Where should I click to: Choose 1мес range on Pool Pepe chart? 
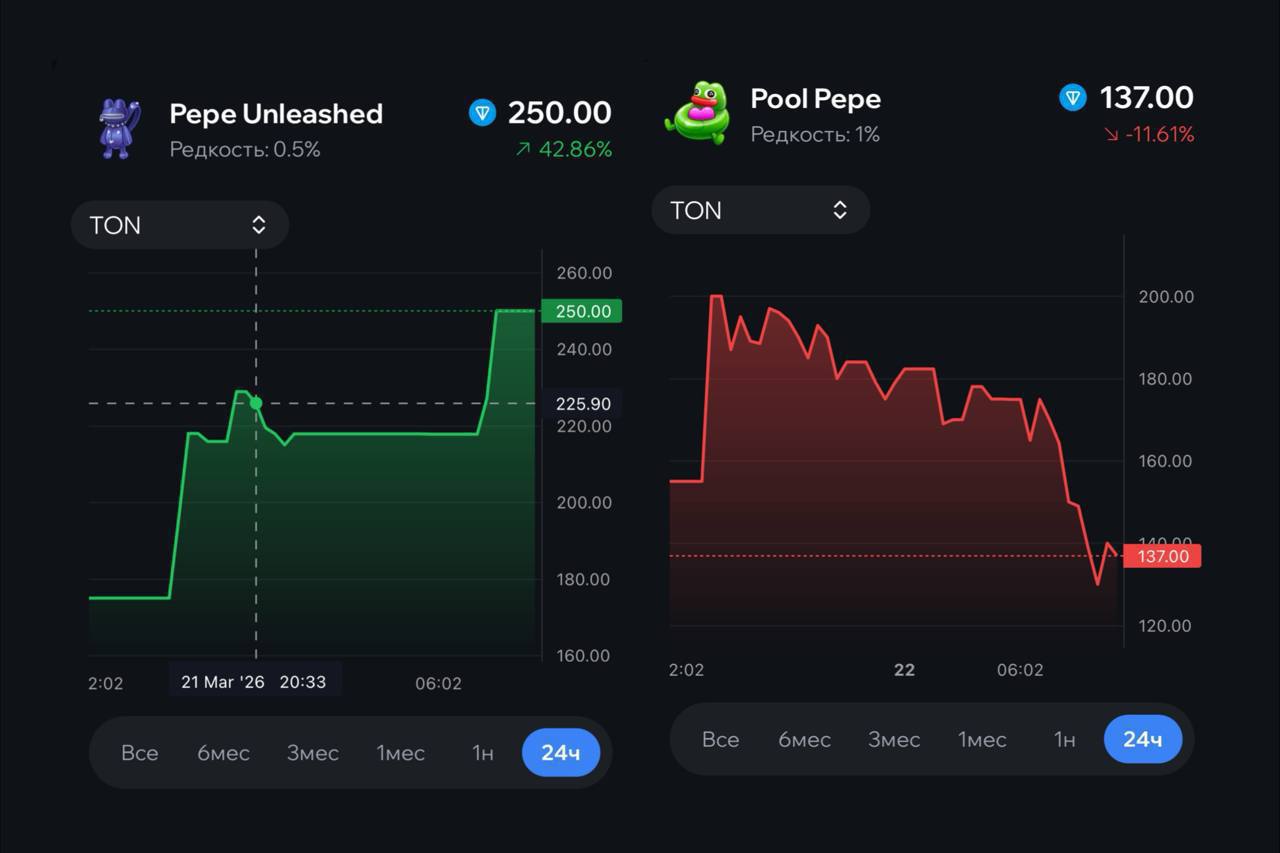tap(982, 739)
